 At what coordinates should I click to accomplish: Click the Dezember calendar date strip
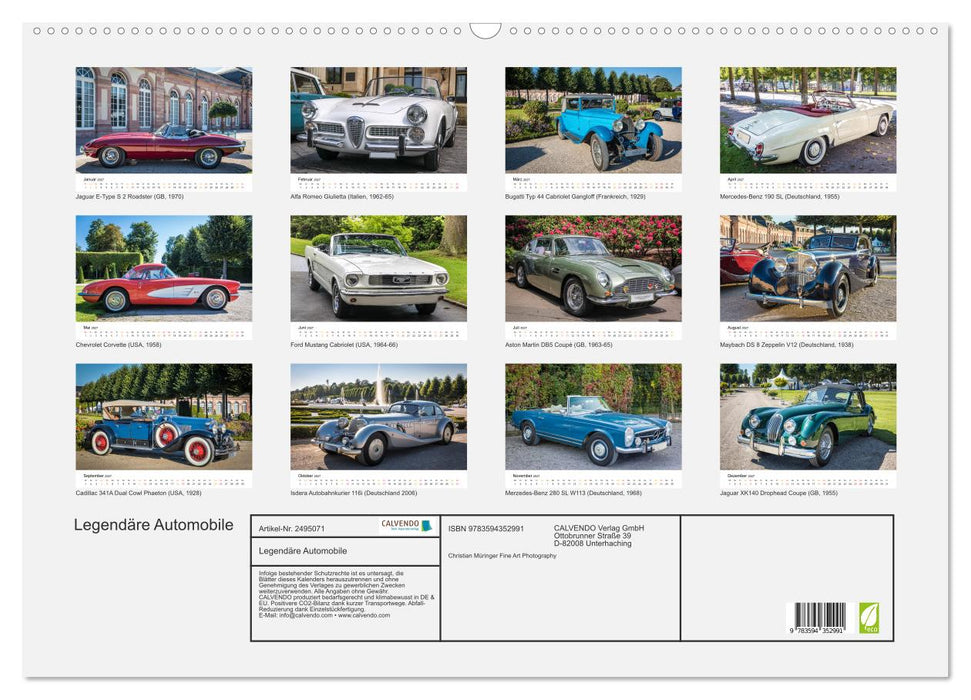coord(808,481)
